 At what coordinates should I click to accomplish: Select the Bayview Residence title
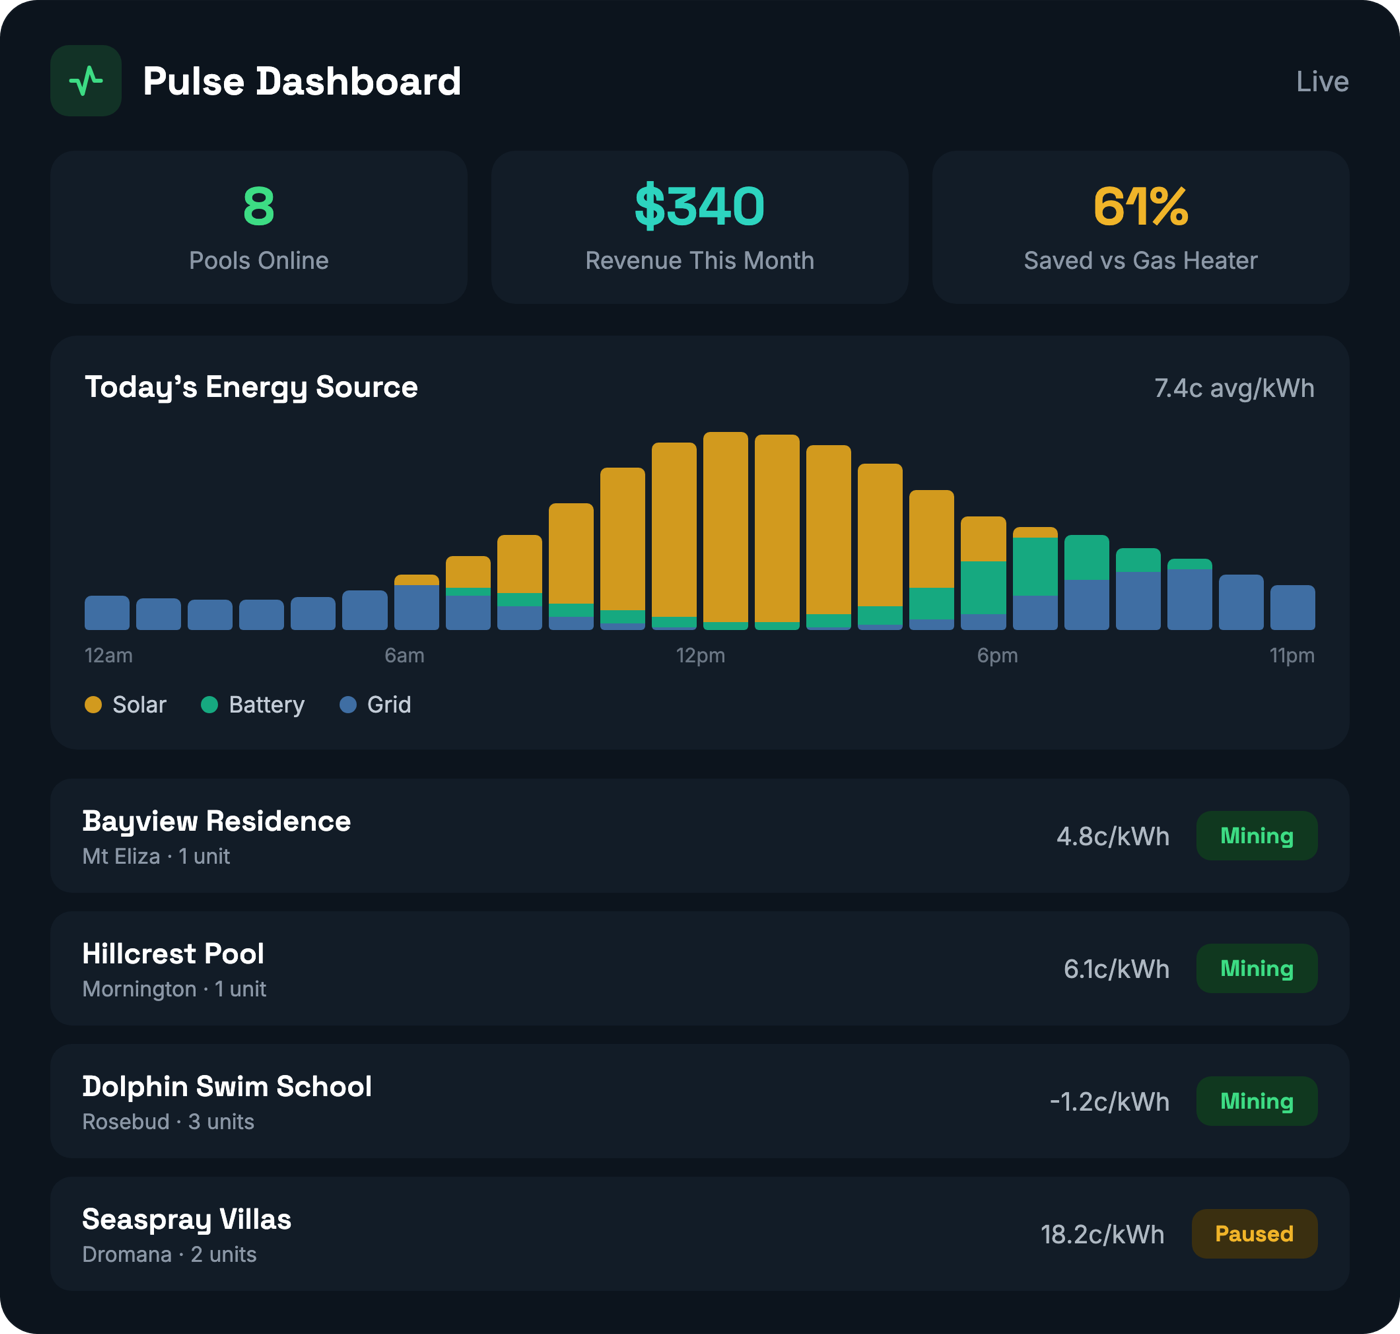coord(216,821)
